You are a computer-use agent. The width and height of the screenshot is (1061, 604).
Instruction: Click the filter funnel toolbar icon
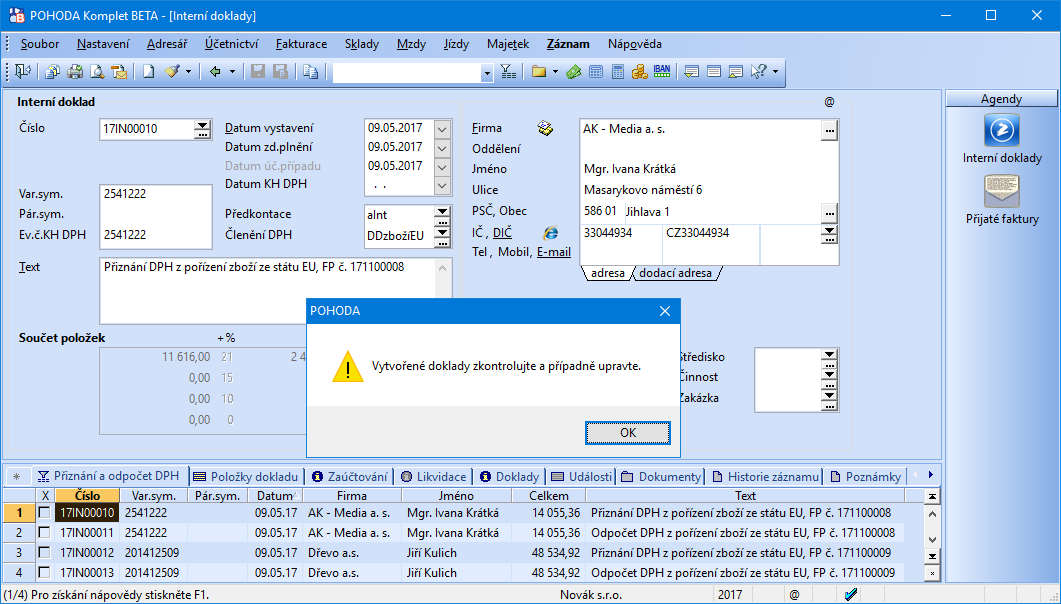[508, 72]
